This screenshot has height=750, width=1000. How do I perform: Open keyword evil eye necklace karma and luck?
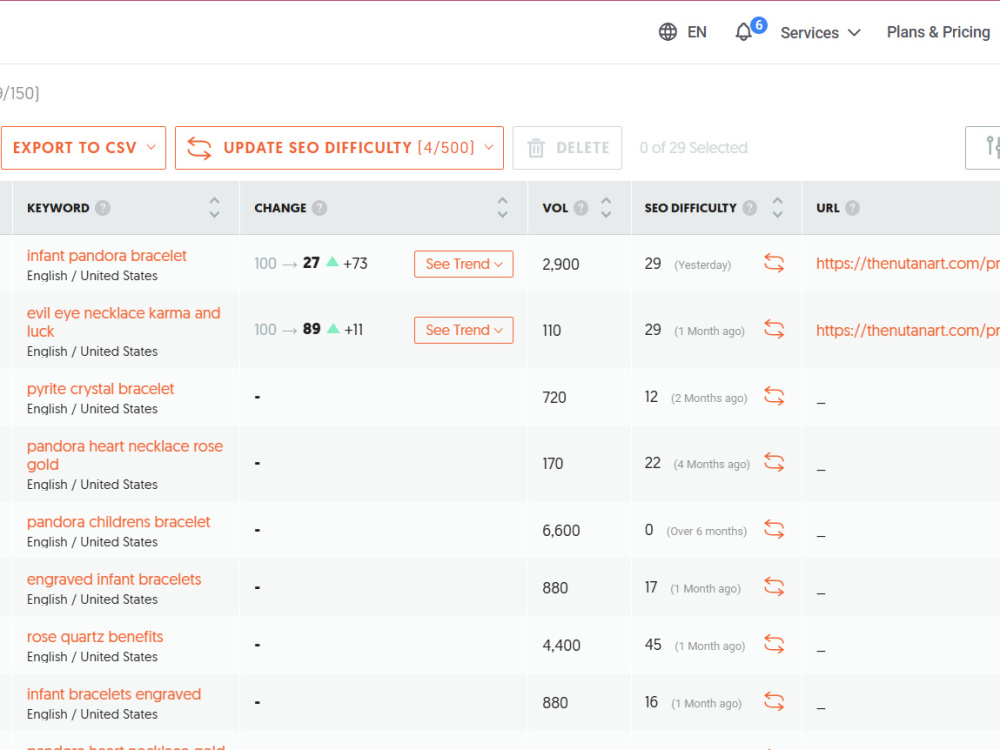[x=124, y=322]
